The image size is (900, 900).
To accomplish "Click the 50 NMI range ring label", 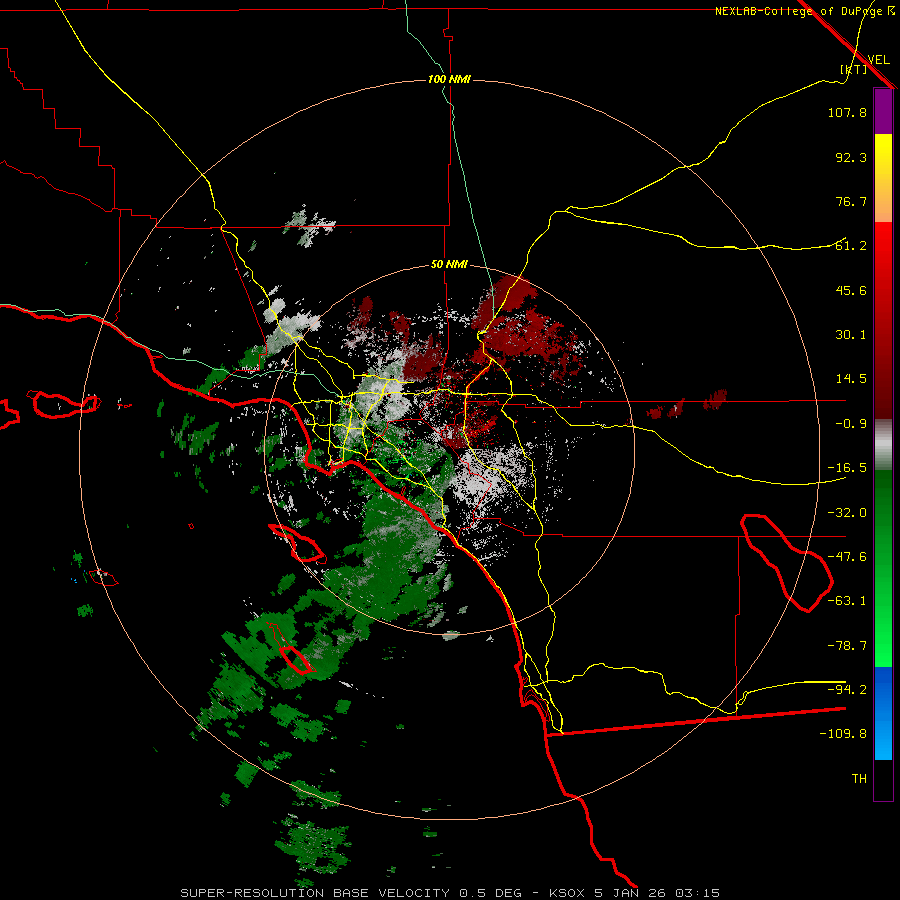I will point(449,264).
